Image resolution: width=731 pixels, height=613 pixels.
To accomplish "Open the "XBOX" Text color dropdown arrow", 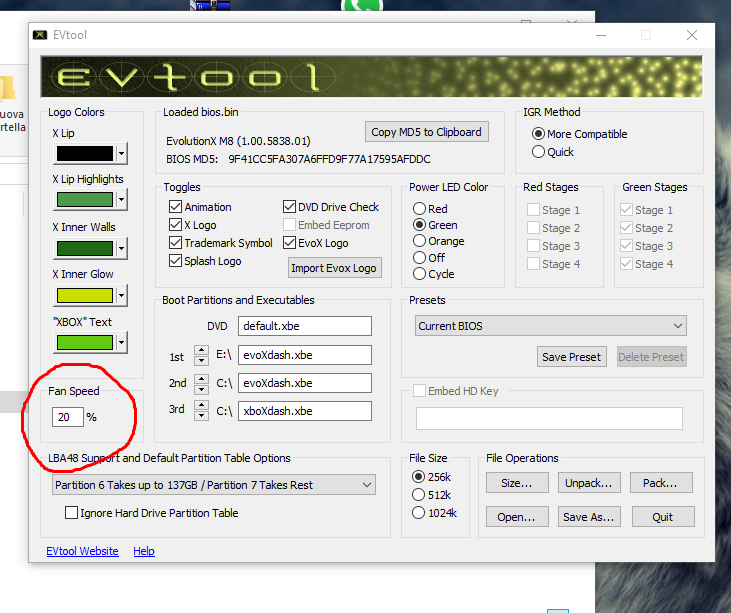I will click(x=121, y=343).
